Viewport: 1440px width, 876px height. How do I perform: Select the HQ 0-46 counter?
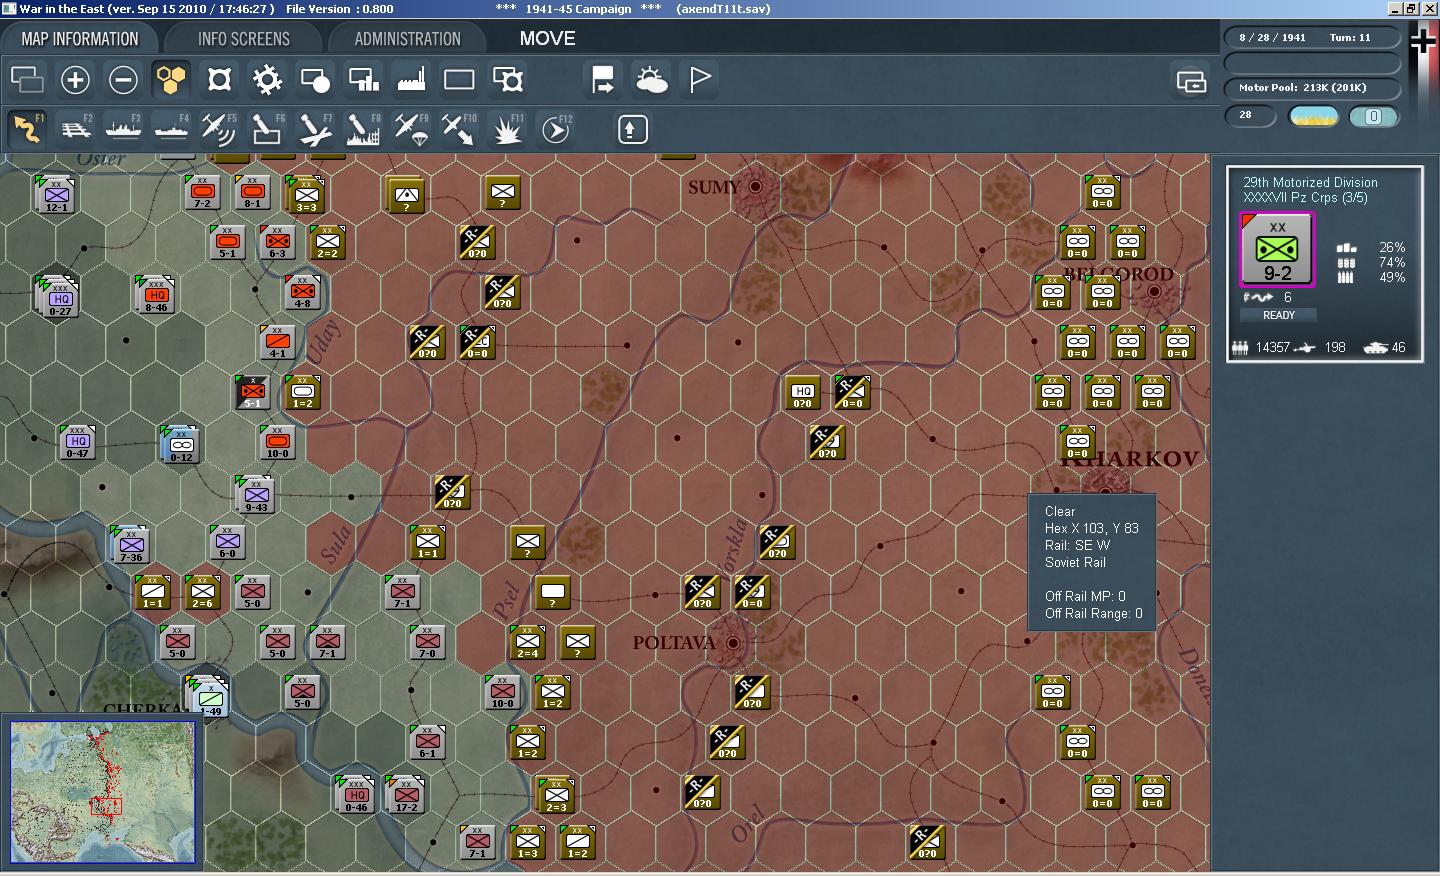click(356, 795)
